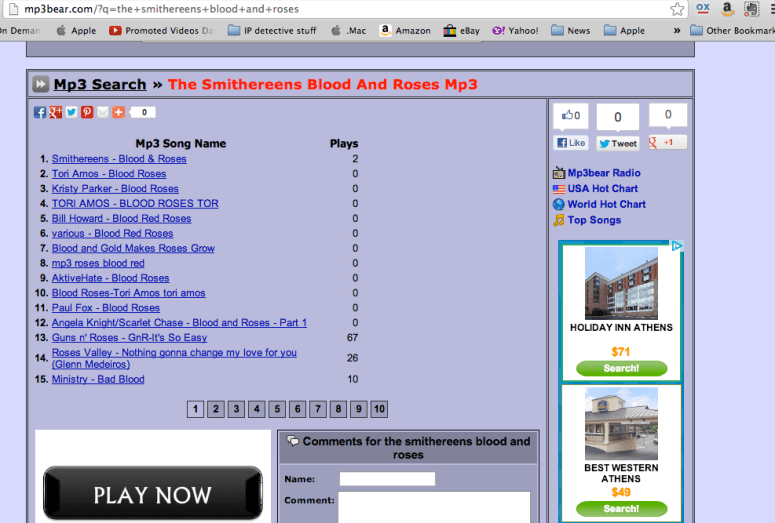Click the Holiday Inn Athens ad photo
The height and width of the screenshot is (523, 775).
pyautogui.click(x=621, y=282)
